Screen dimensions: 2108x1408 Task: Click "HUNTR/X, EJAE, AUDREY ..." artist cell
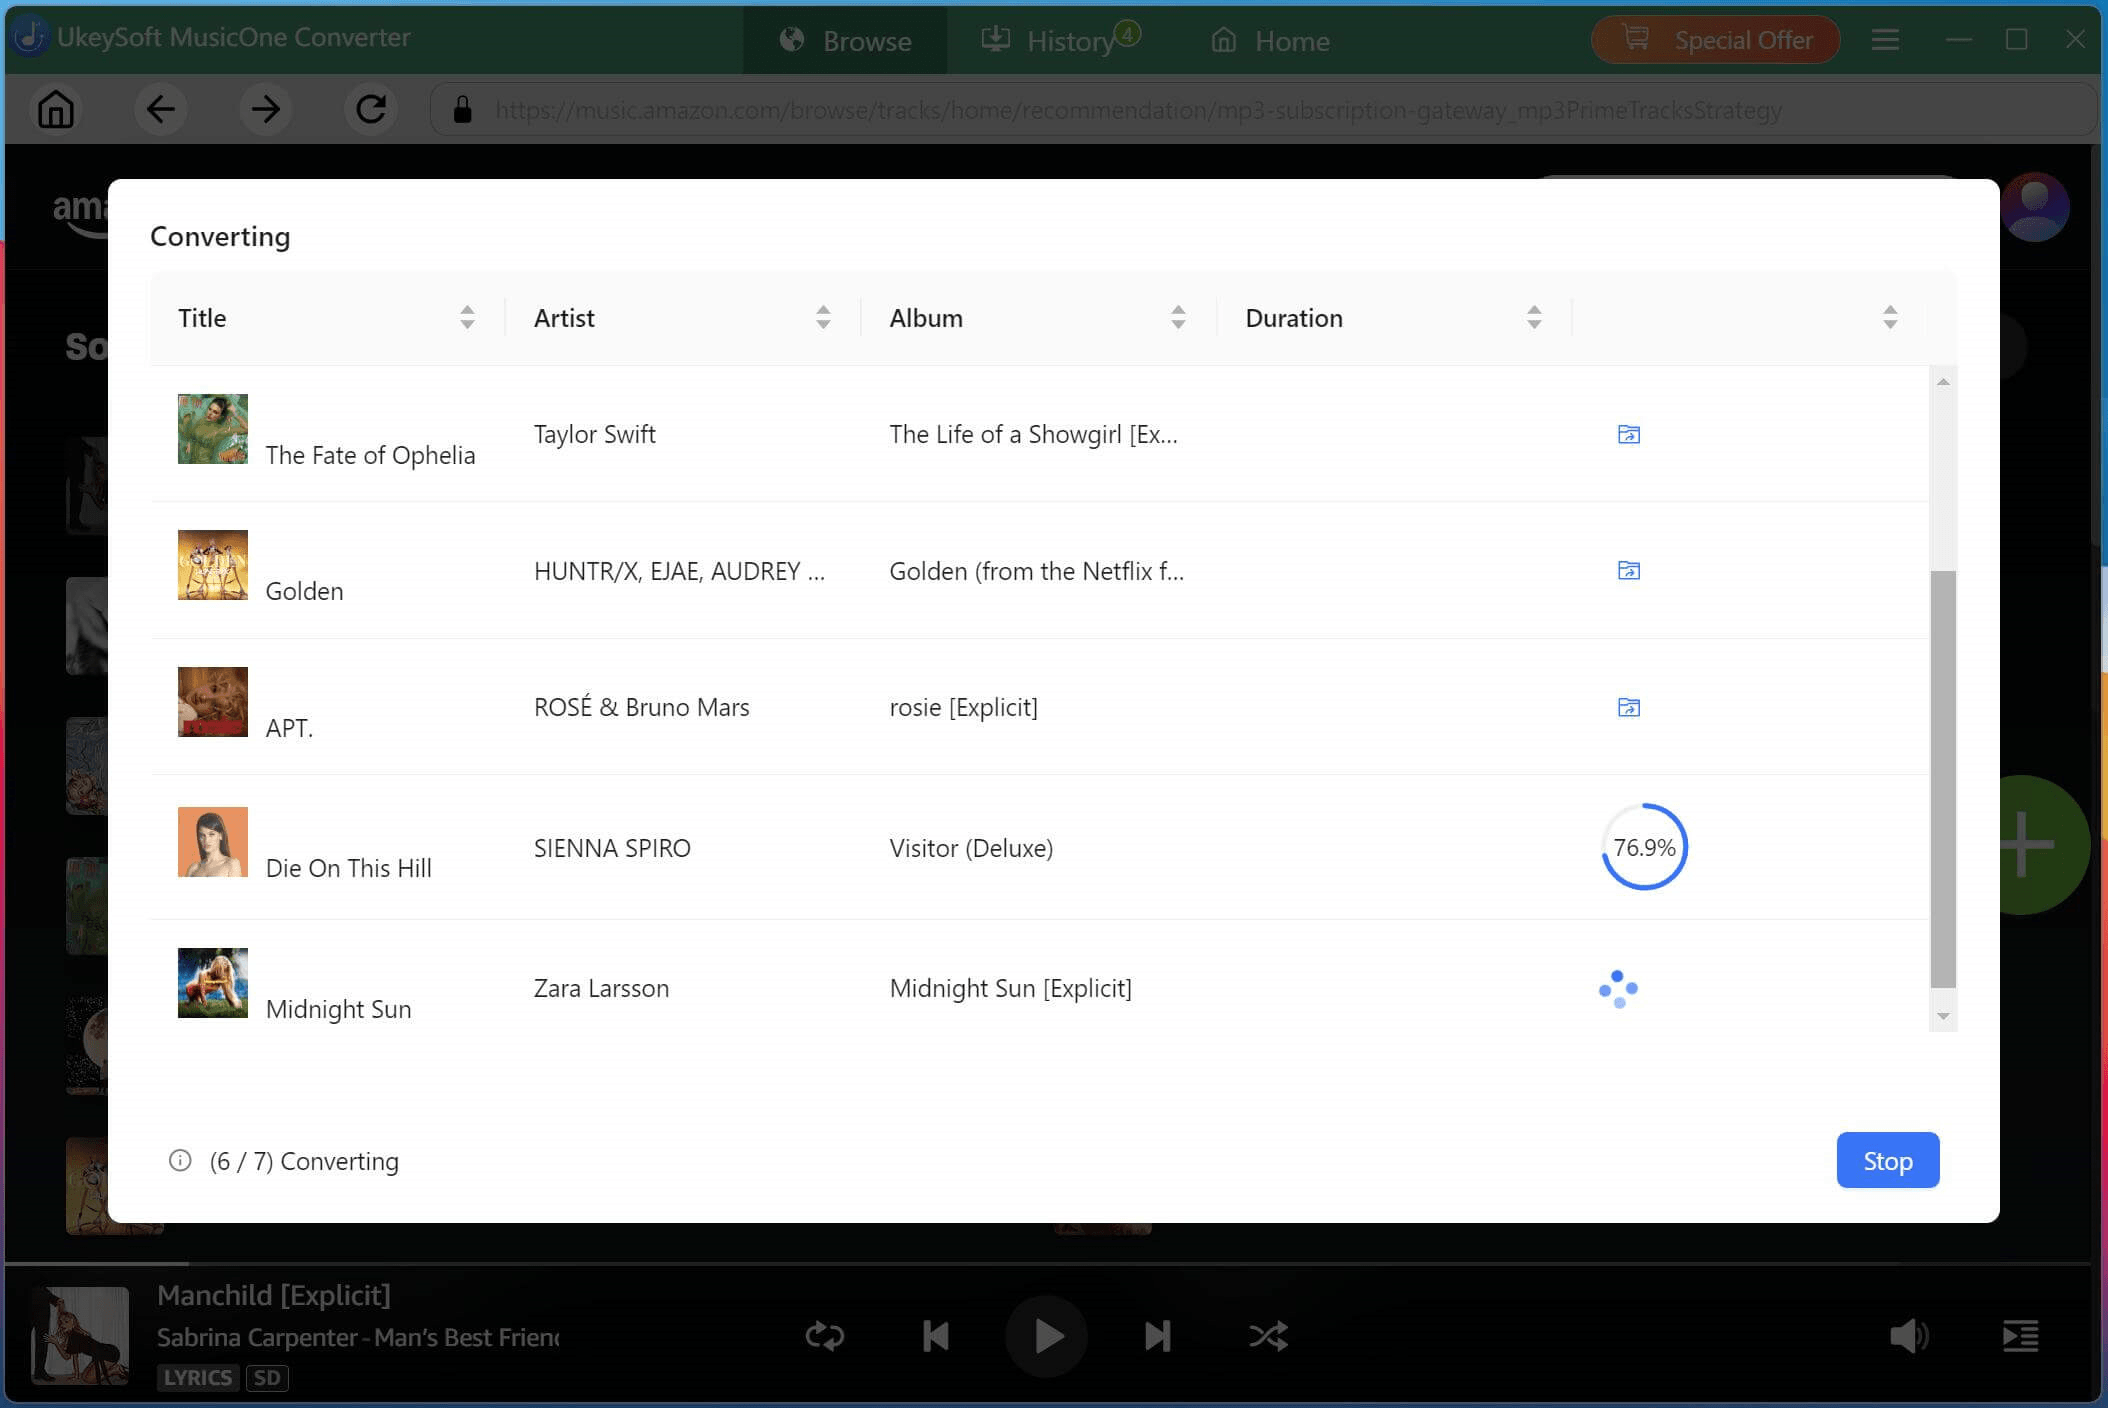tap(680, 571)
